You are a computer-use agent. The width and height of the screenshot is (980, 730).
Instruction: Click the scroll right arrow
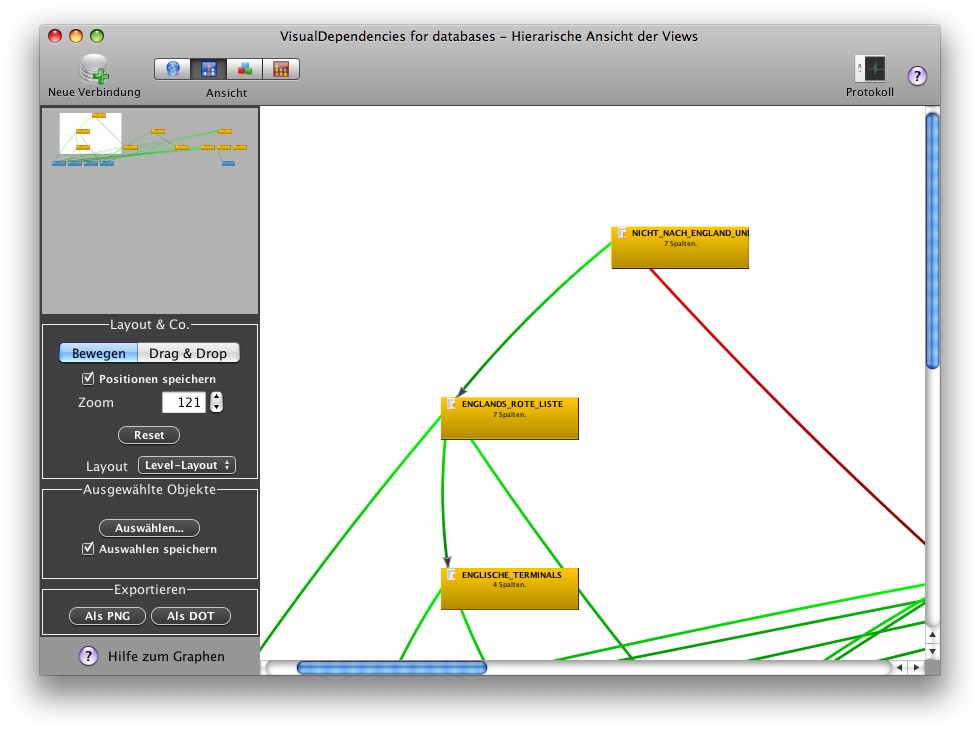click(x=916, y=668)
